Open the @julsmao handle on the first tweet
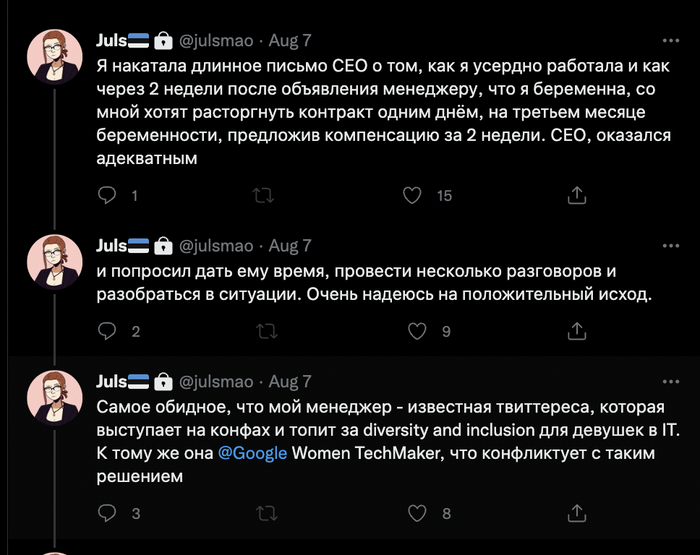 [x=216, y=40]
